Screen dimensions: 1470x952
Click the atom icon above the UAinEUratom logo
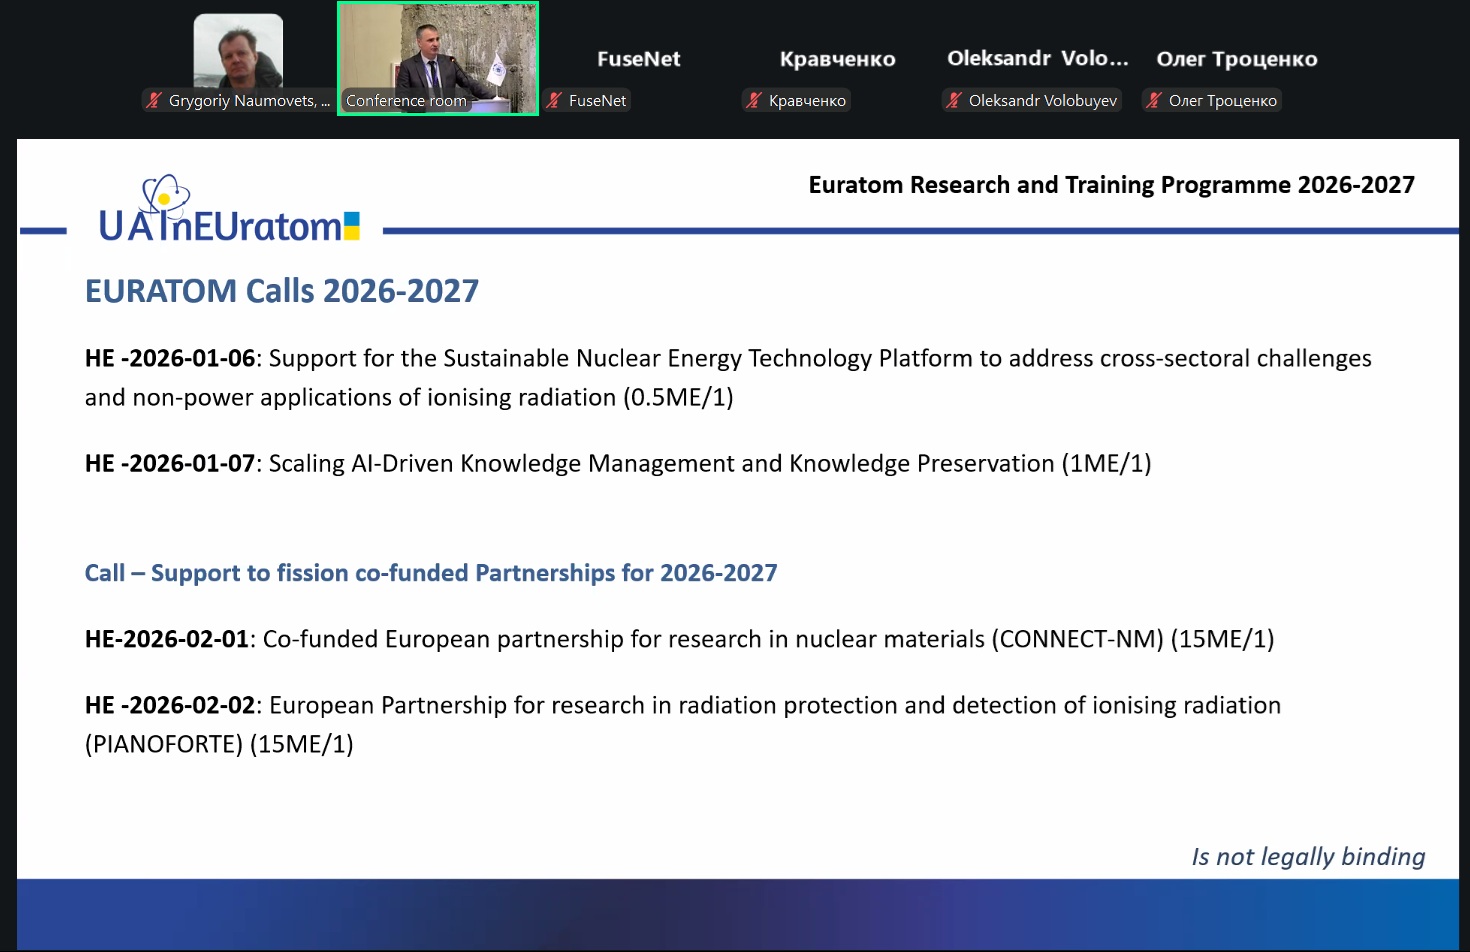tap(165, 194)
